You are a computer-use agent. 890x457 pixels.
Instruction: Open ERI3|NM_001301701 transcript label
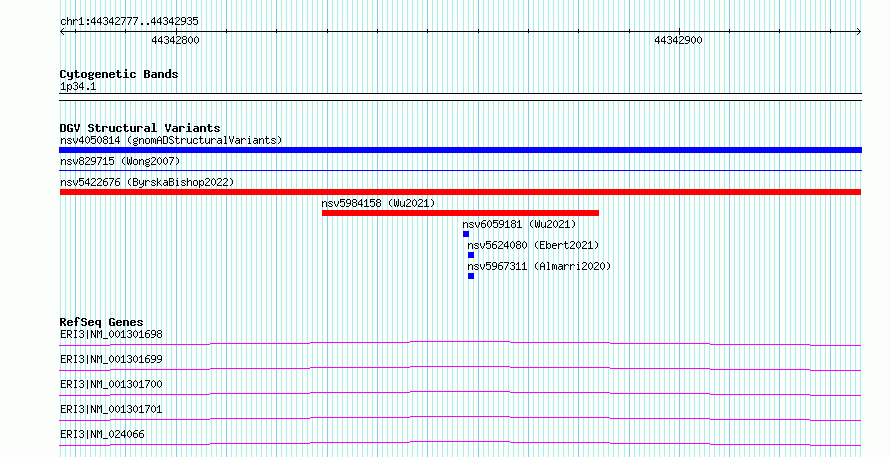pyautogui.click(x=111, y=409)
